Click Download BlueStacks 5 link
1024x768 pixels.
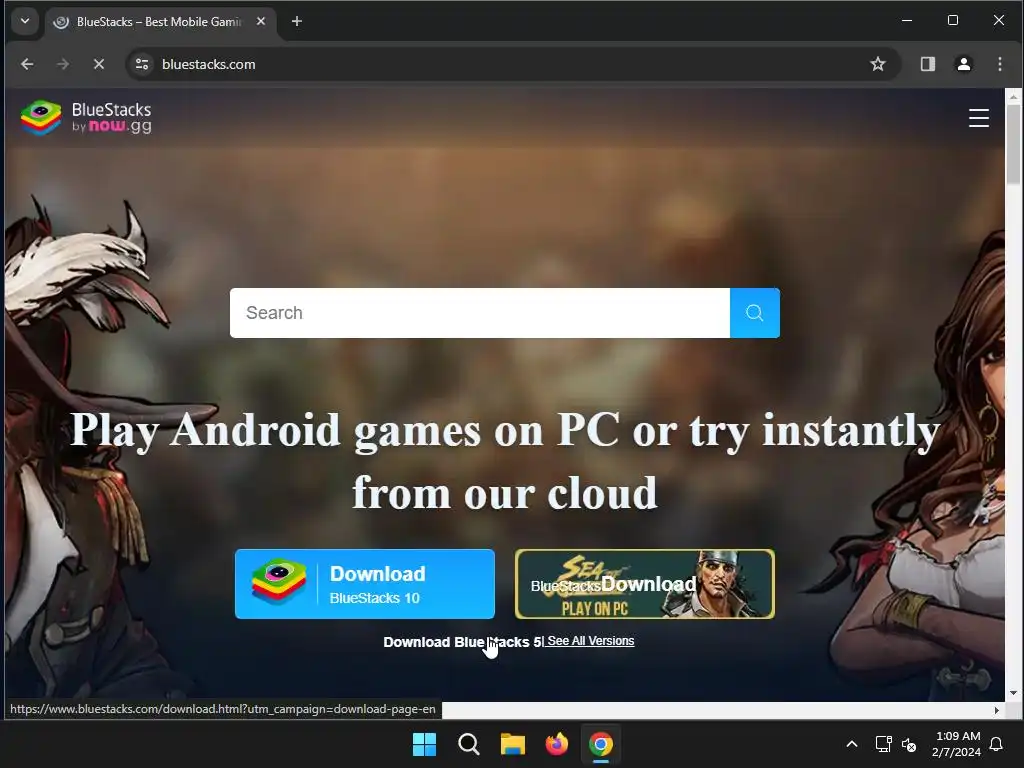click(x=462, y=642)
